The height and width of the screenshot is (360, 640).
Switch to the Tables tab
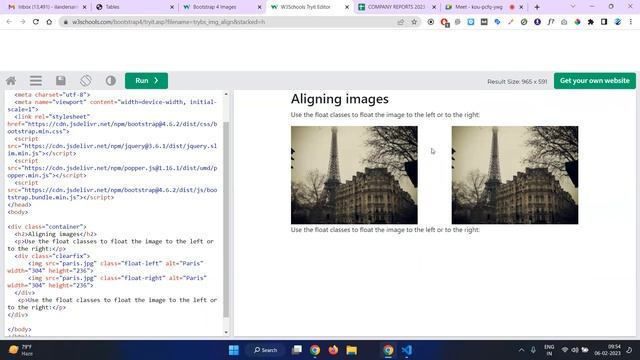[x=135, y=7]
